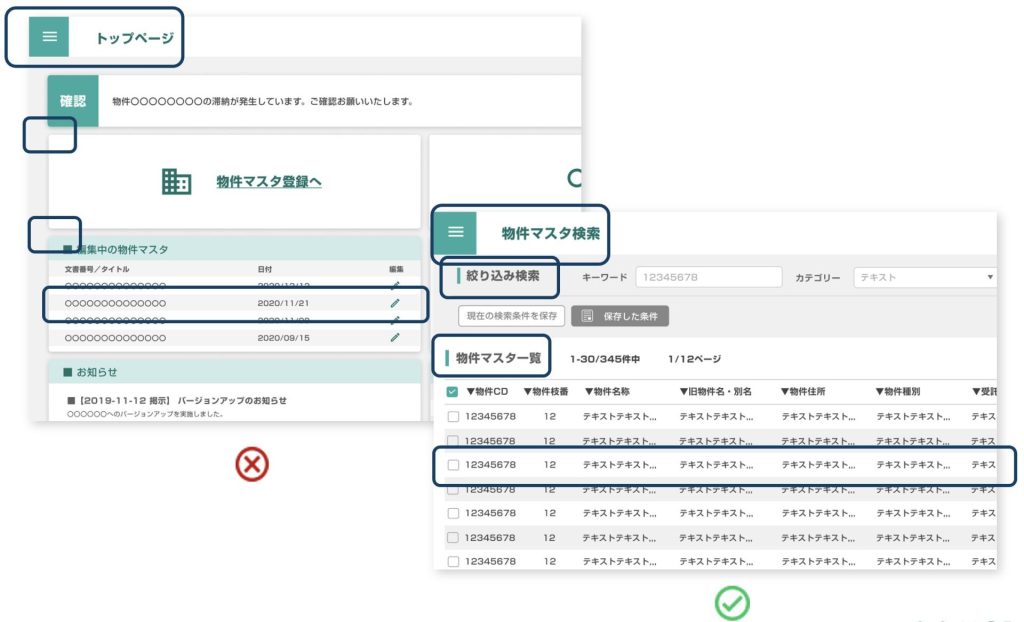Open the hamburger menu on 物件マスタ検索 screen

pyautogui.click(x=457, y=231)
